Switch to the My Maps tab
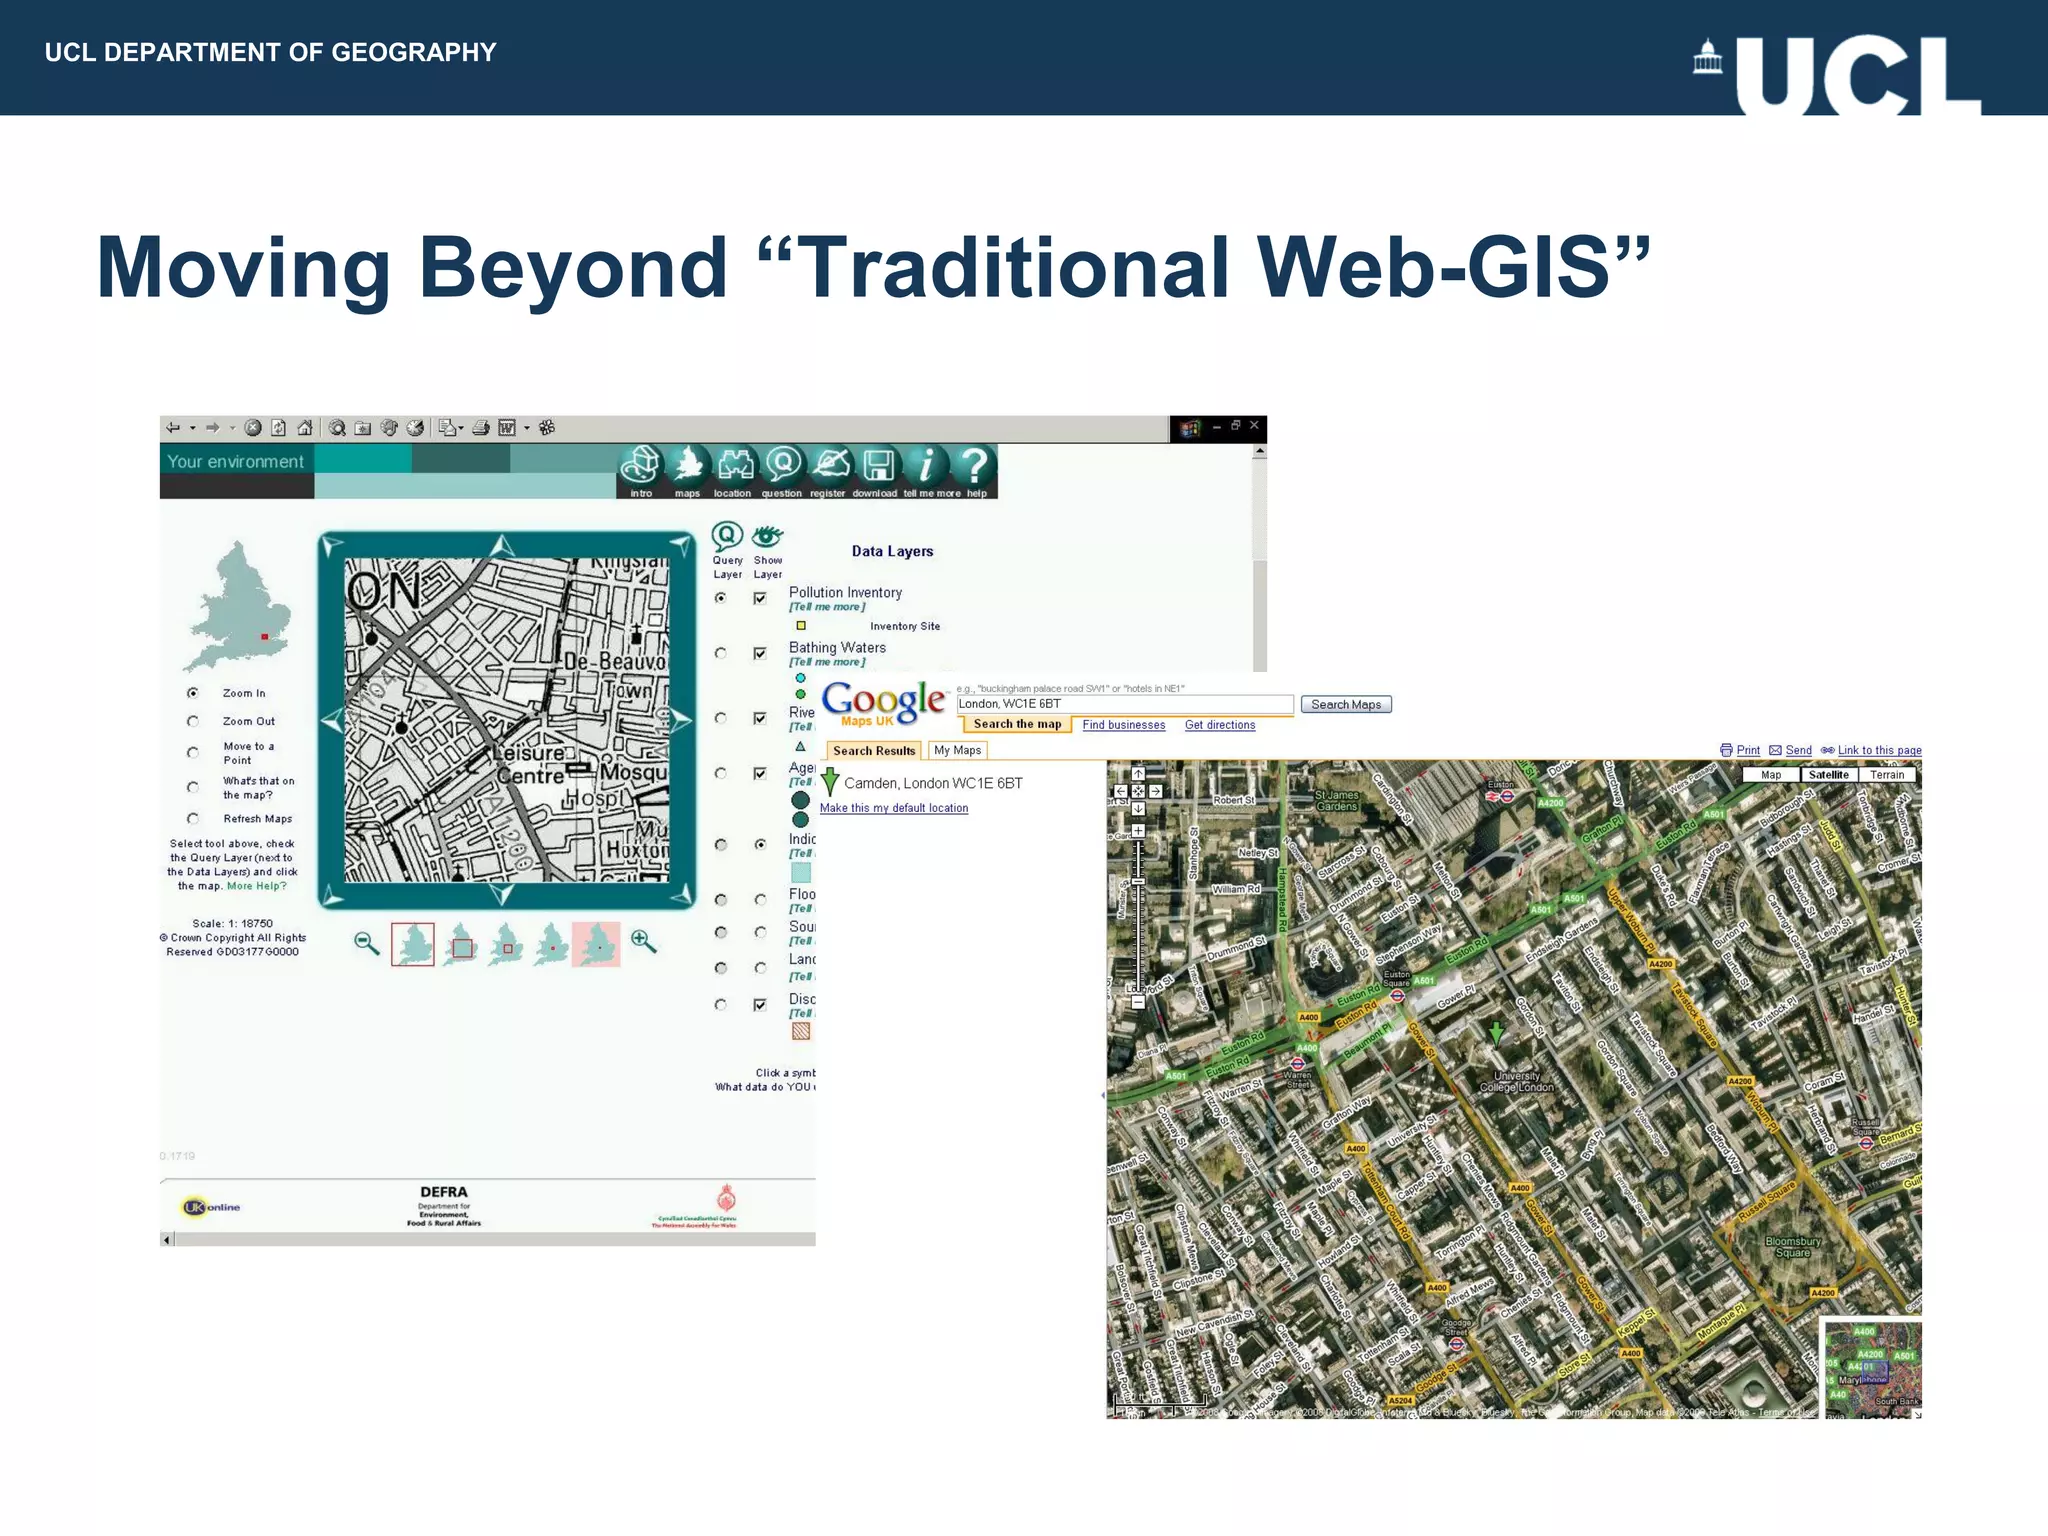This screenshot has width=2048, height=1536. [958, 750]
